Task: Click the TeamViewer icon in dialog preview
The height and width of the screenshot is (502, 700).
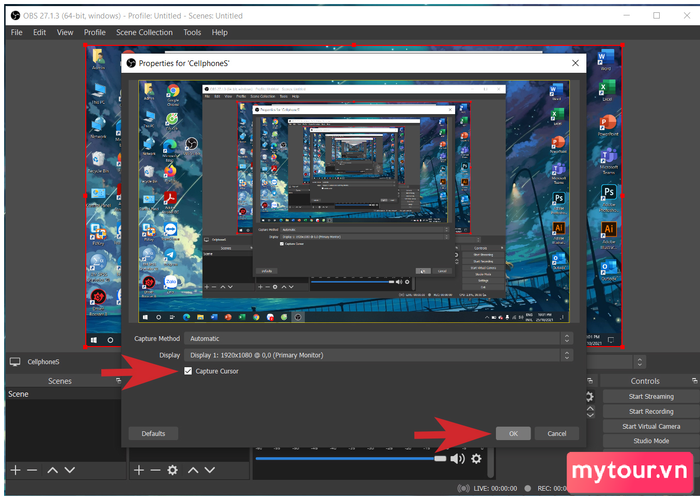Action: point(170,231)
